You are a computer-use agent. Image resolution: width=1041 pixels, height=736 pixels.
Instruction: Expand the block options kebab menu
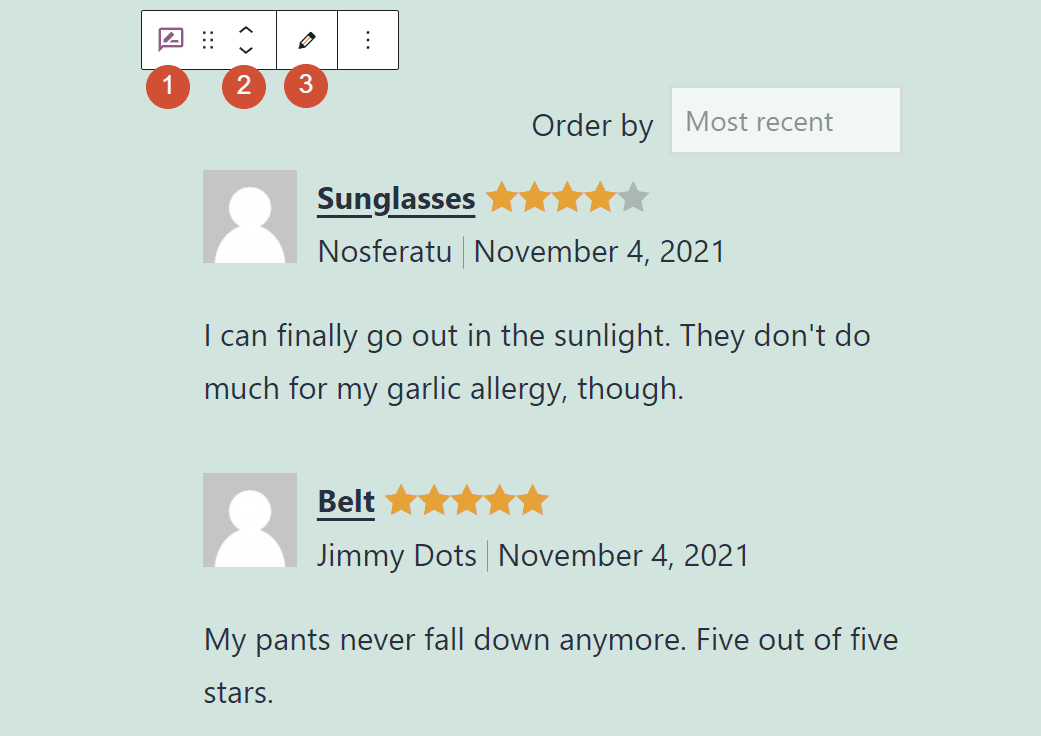pyautogui.click(x=367, y=39)
